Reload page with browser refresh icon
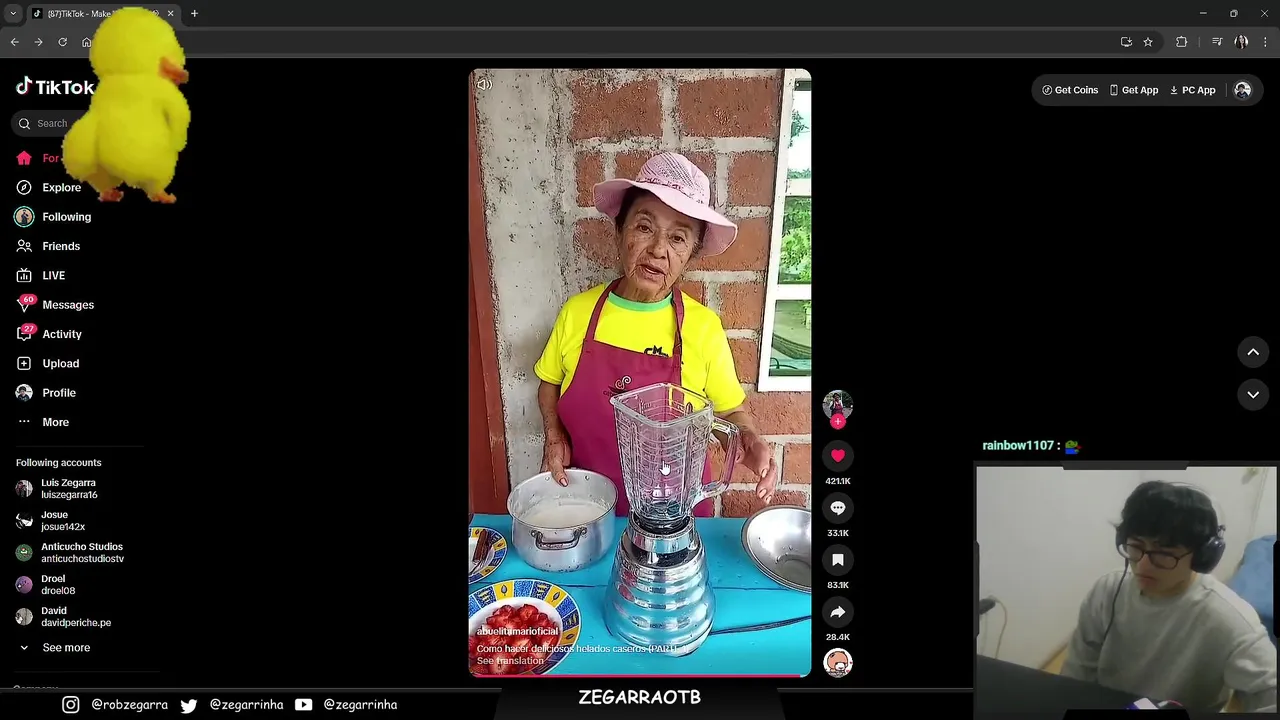This screenshot has height=720, width=1280. click(62, 42)
